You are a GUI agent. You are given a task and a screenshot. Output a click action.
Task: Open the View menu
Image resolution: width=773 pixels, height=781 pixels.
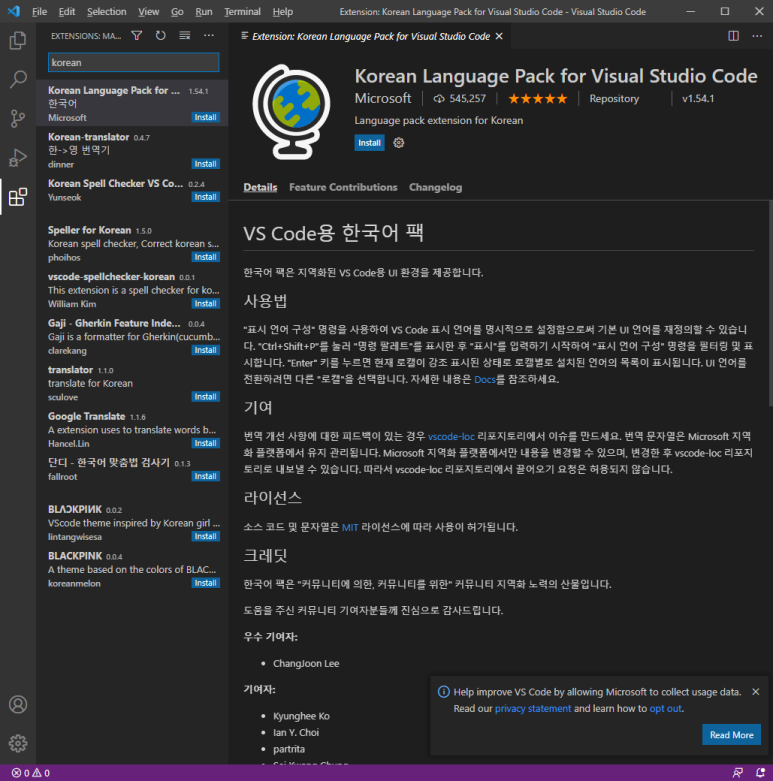point(148,11)
